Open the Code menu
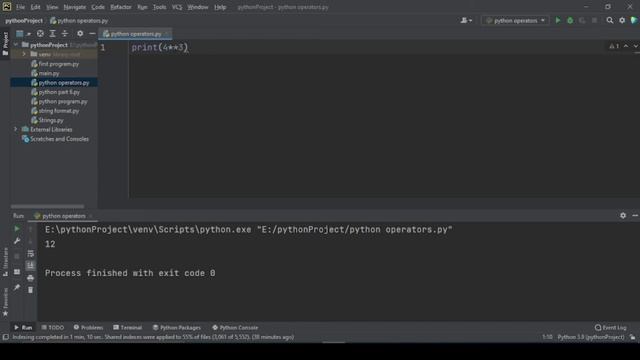 click(x=98, y=7)
